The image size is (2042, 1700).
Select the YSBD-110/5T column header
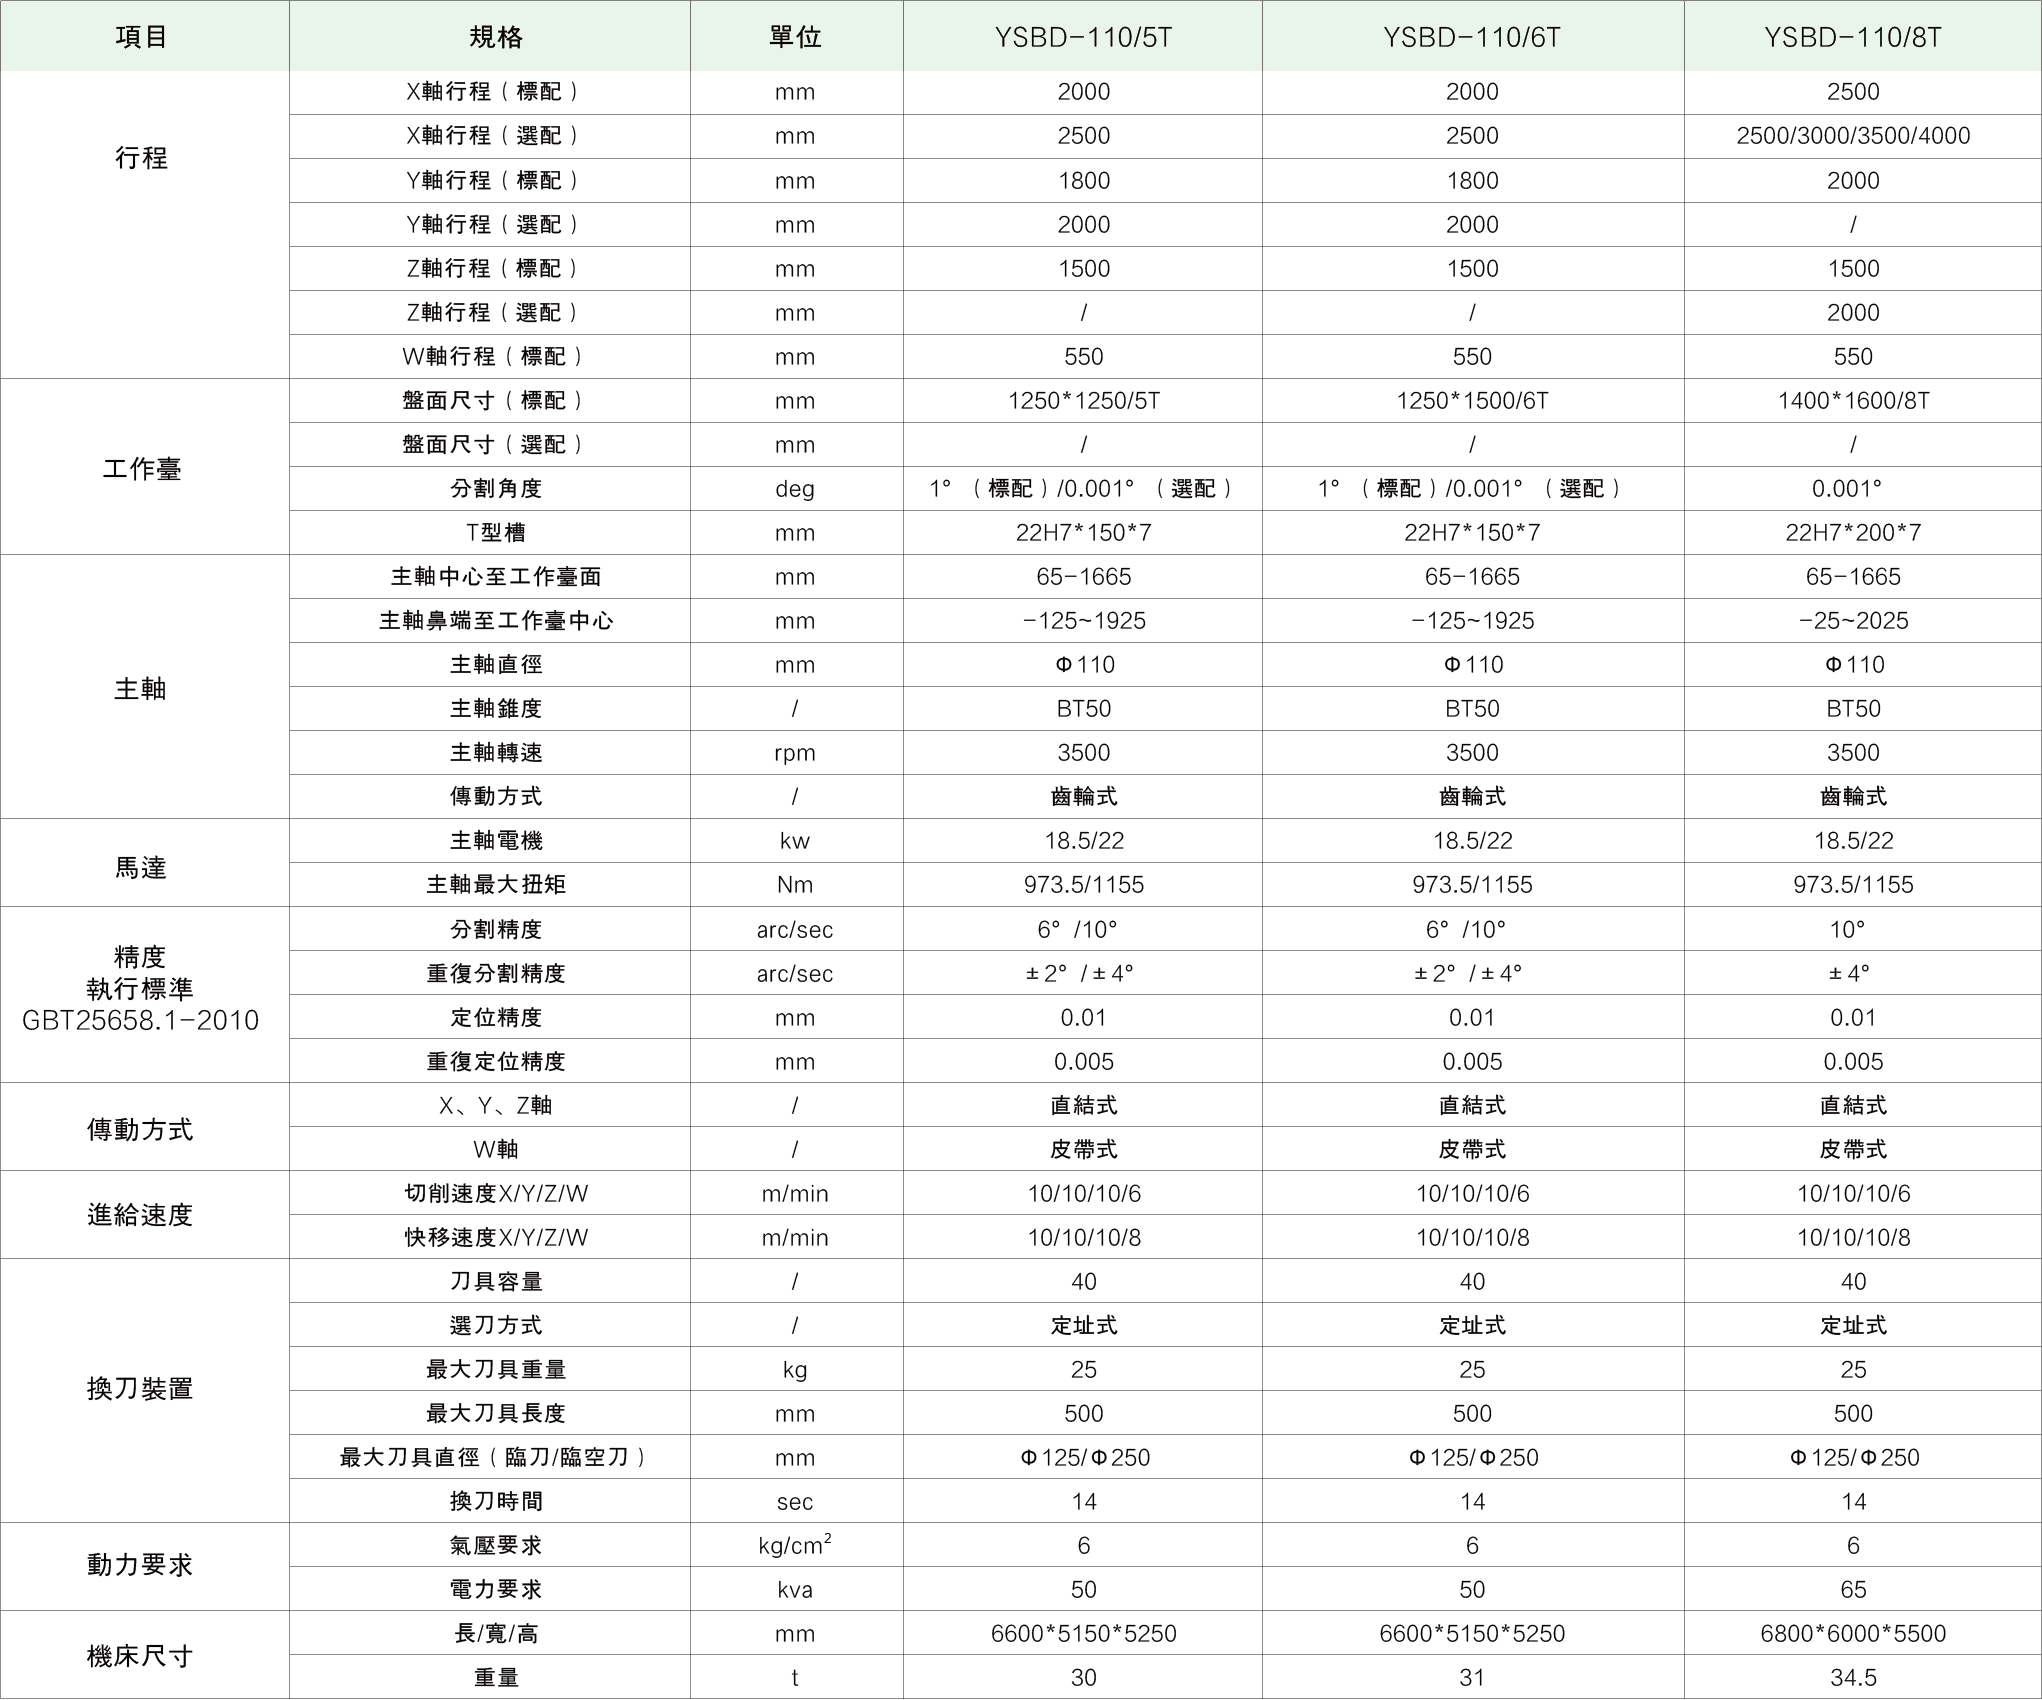click(1083, 37)
